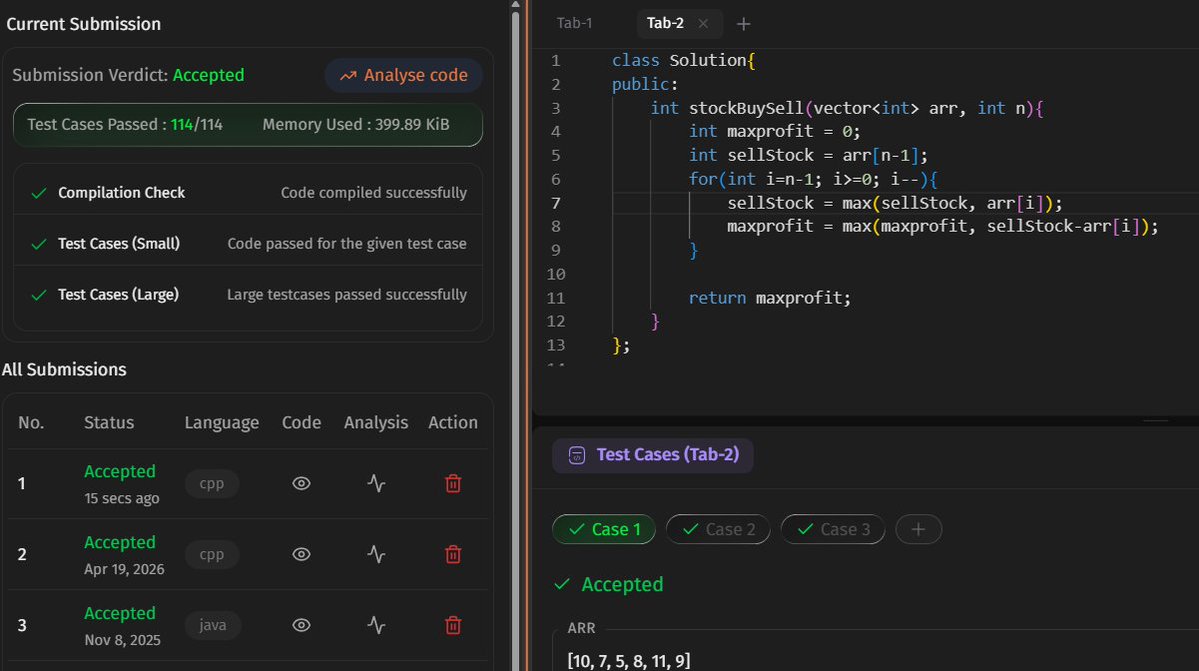Screen dimensions: 1199x671
Task: Click the checkmark beside Test Cases (Small)
Action: tap(39, 245)
